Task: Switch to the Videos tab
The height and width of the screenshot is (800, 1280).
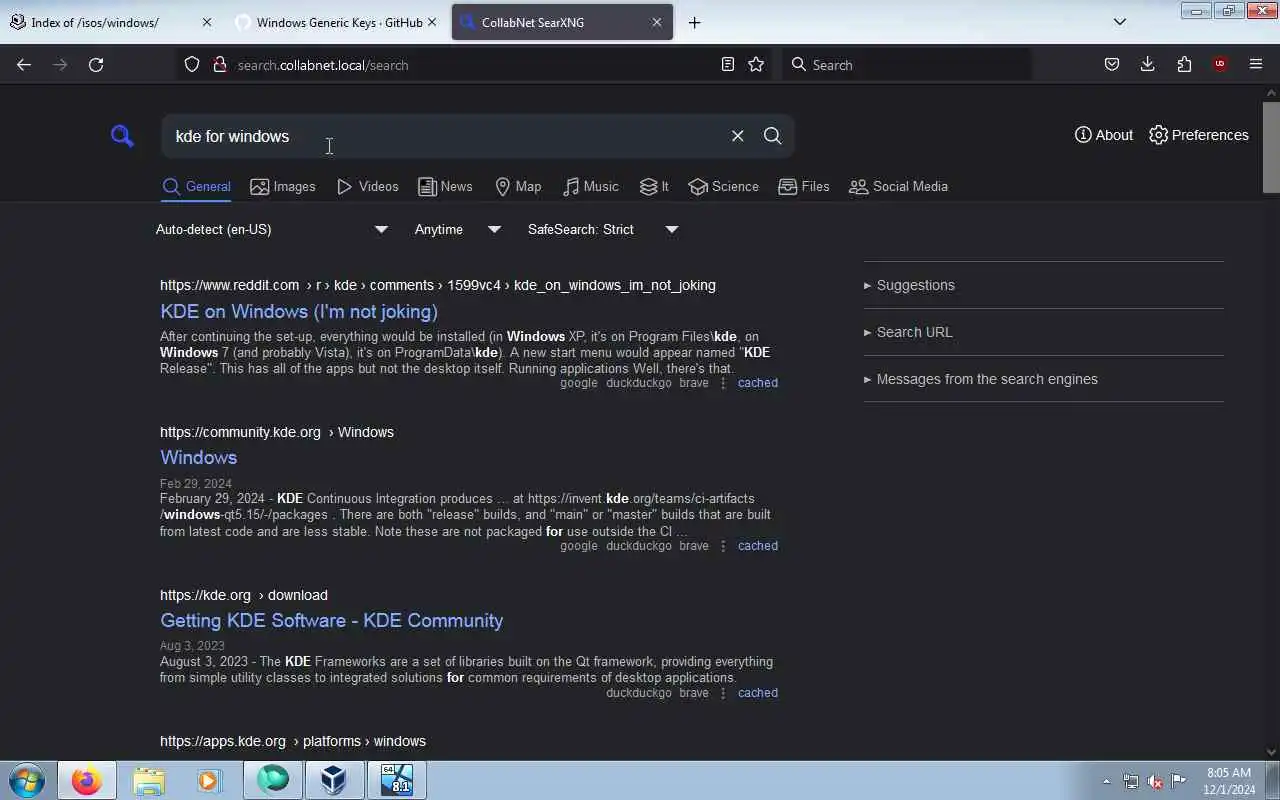Action: pos(367,186)
